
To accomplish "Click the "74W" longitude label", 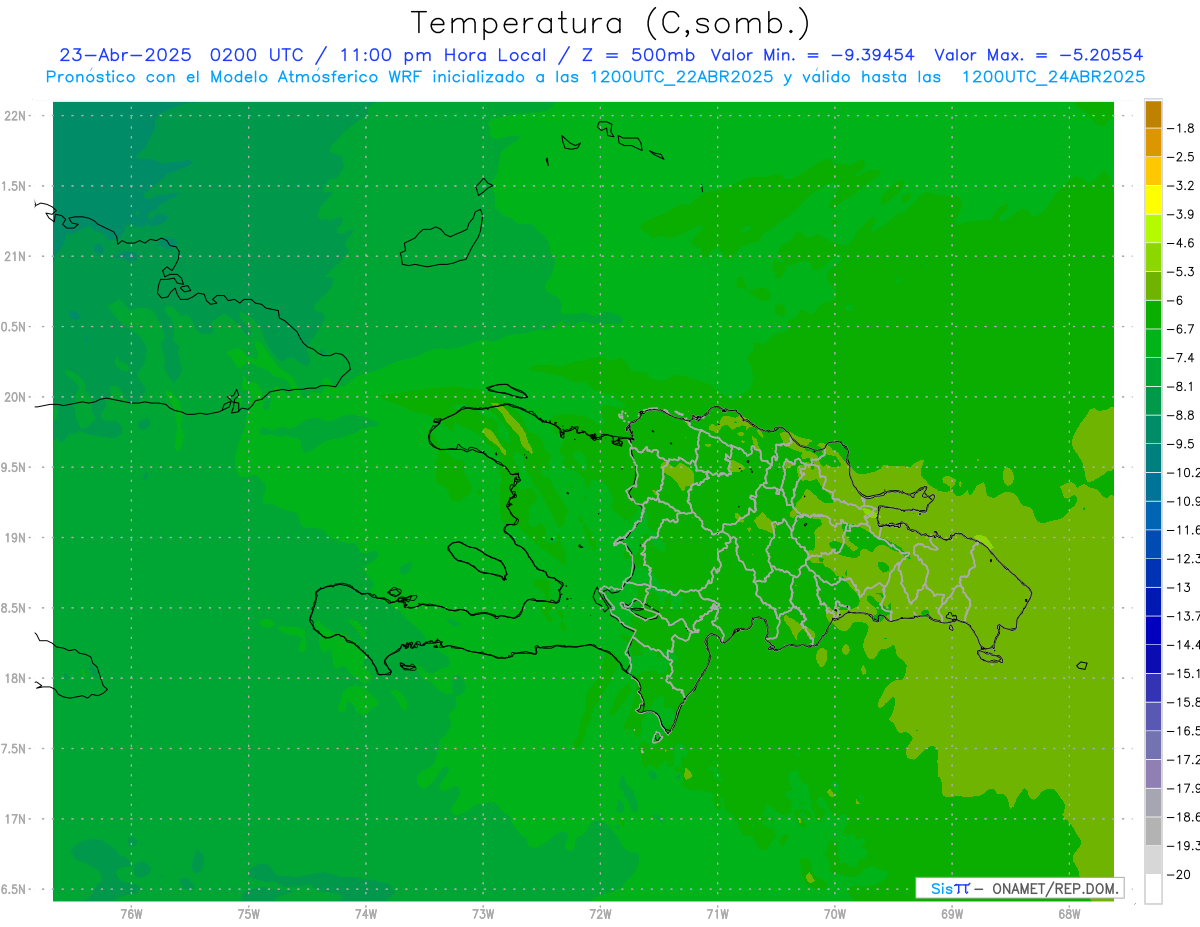I will pyautogui.click(x=366, y=914).
